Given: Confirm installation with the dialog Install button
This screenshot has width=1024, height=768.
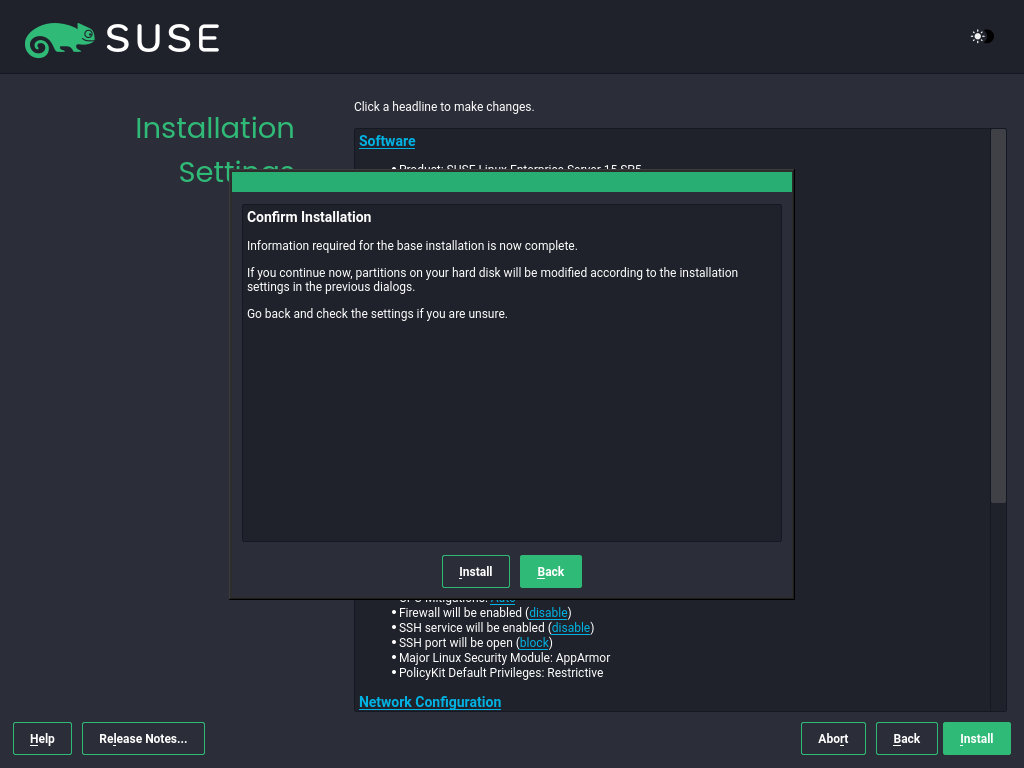Looking at the screenshot, I should point(475,571).
